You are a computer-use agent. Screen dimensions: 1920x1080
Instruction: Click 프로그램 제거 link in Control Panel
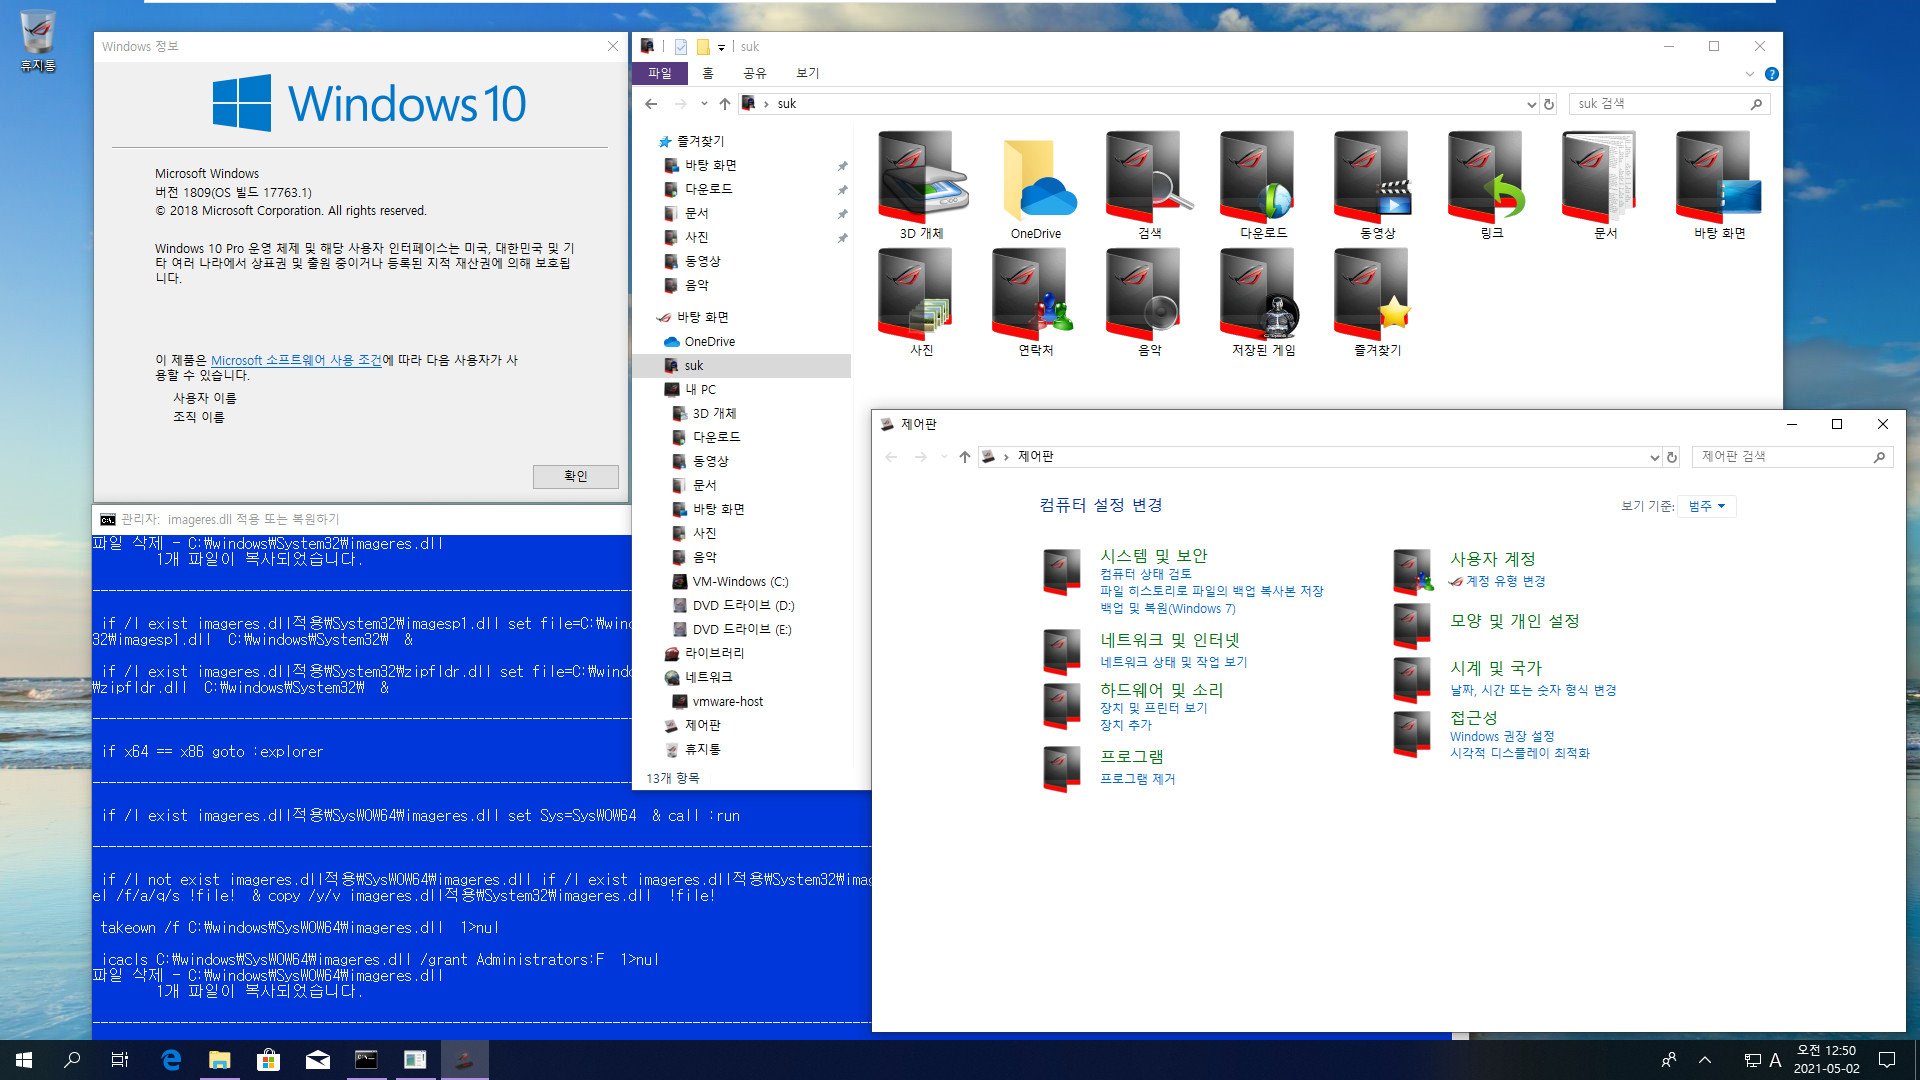point(1137,778)
